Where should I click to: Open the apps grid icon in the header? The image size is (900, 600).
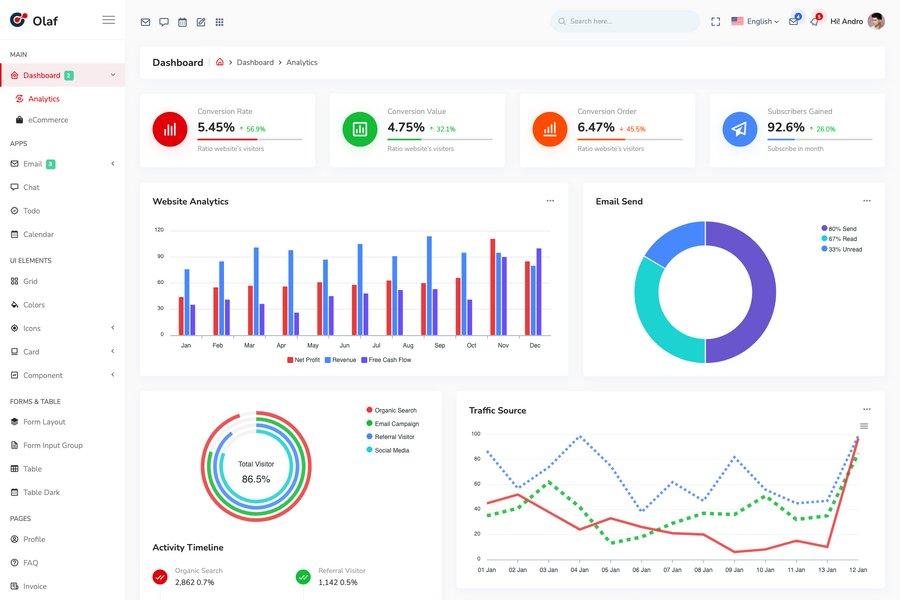click(x=218, y=21)
